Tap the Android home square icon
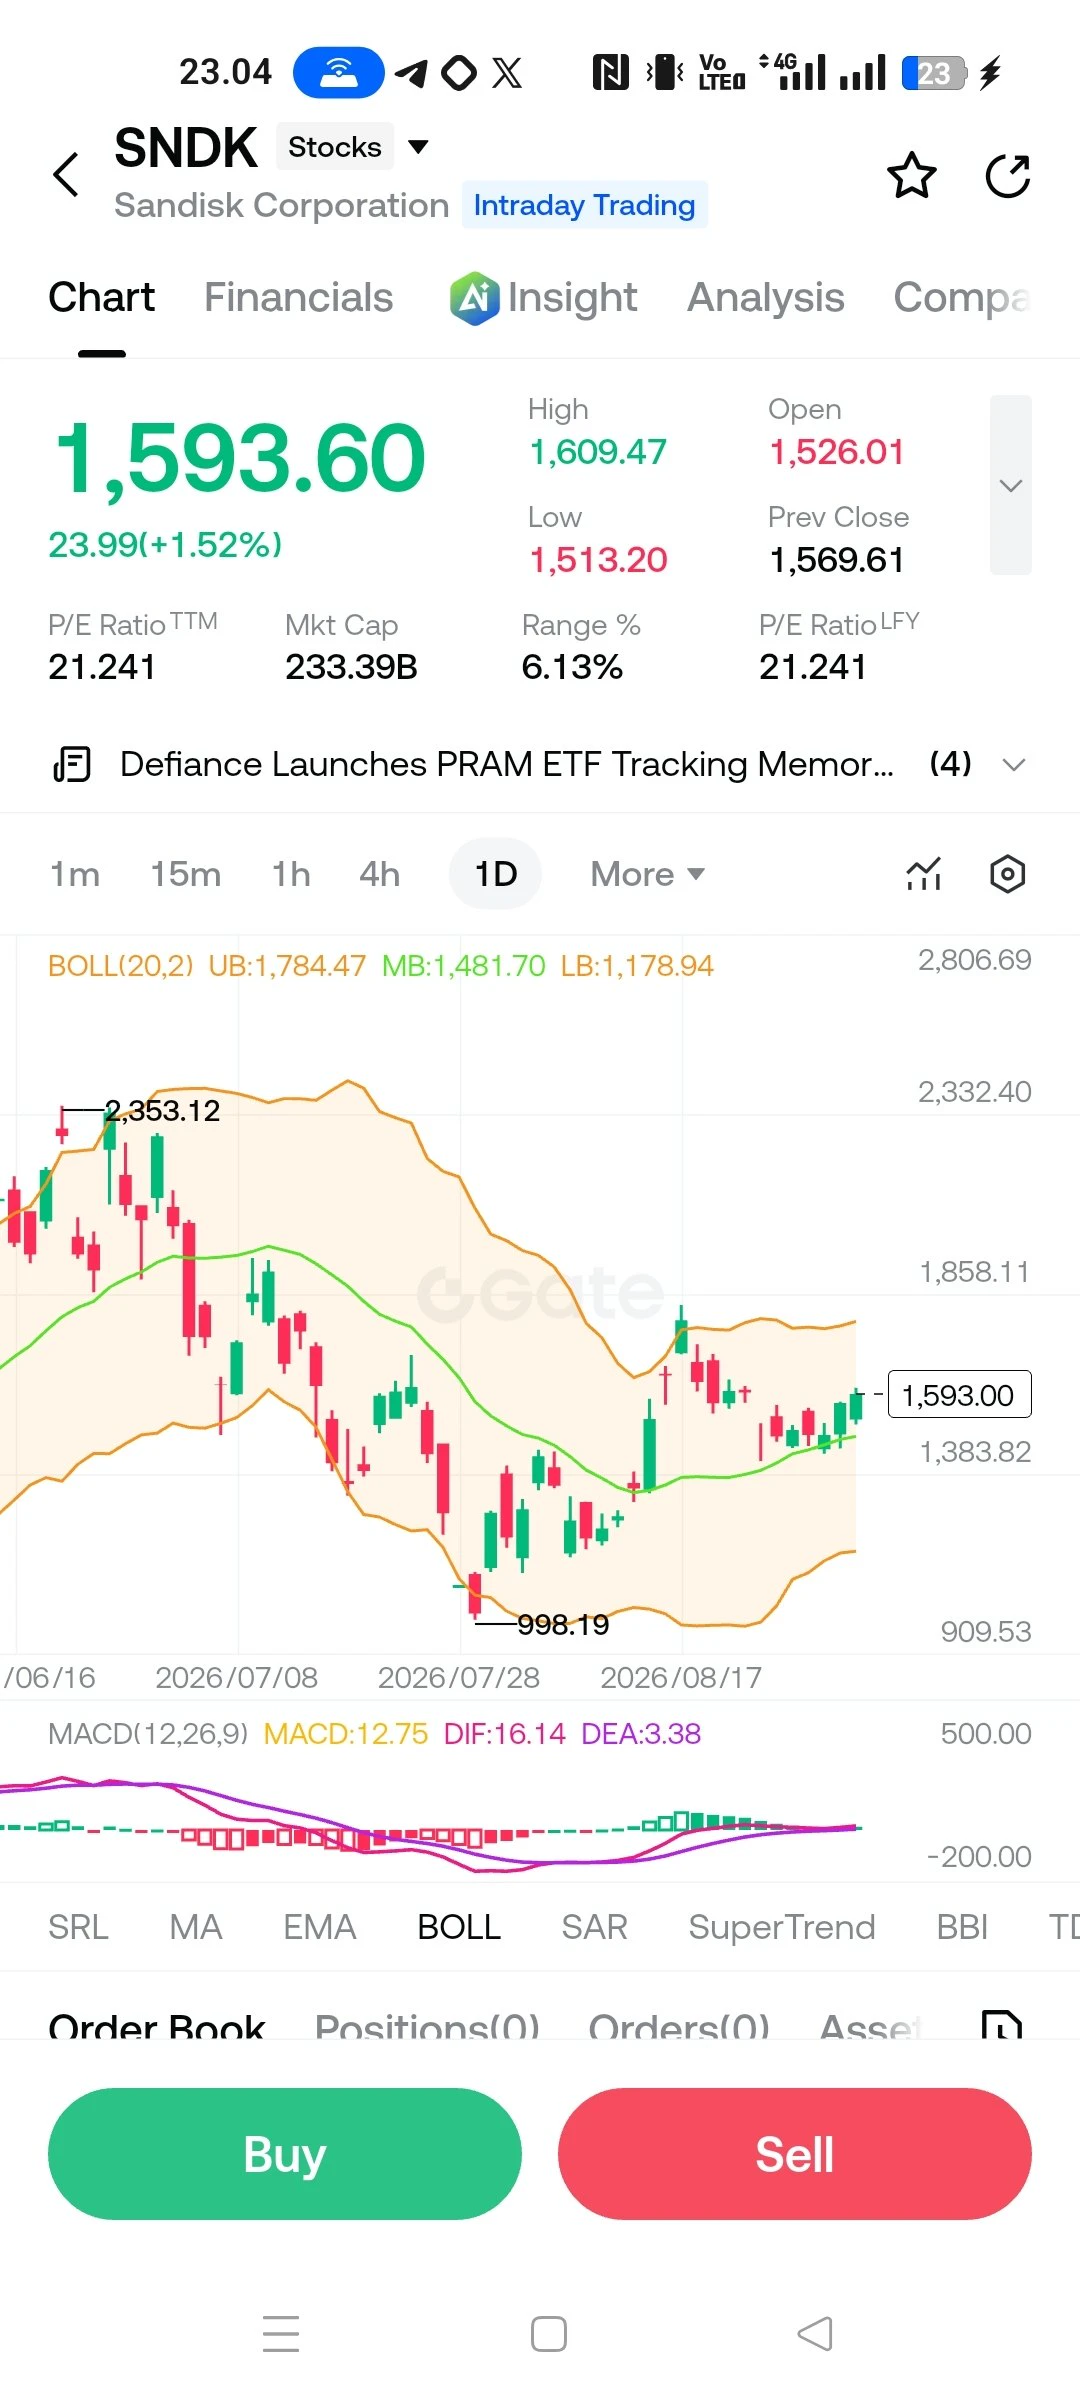The height and width of the screenshot is (2400, 1080). [x=549, y=2333]
